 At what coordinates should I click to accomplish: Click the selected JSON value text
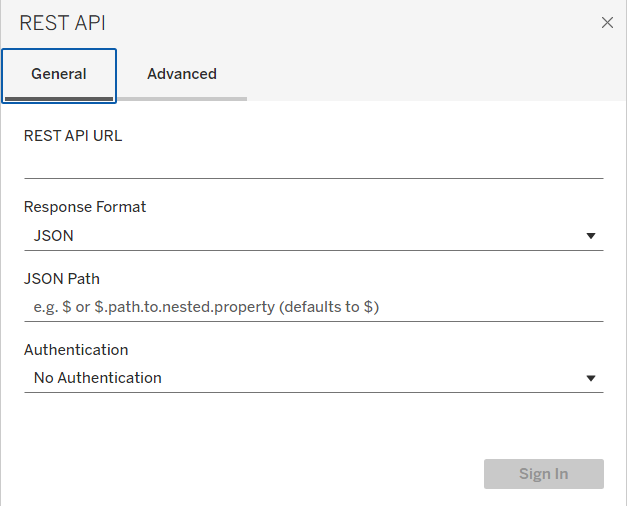54,236
